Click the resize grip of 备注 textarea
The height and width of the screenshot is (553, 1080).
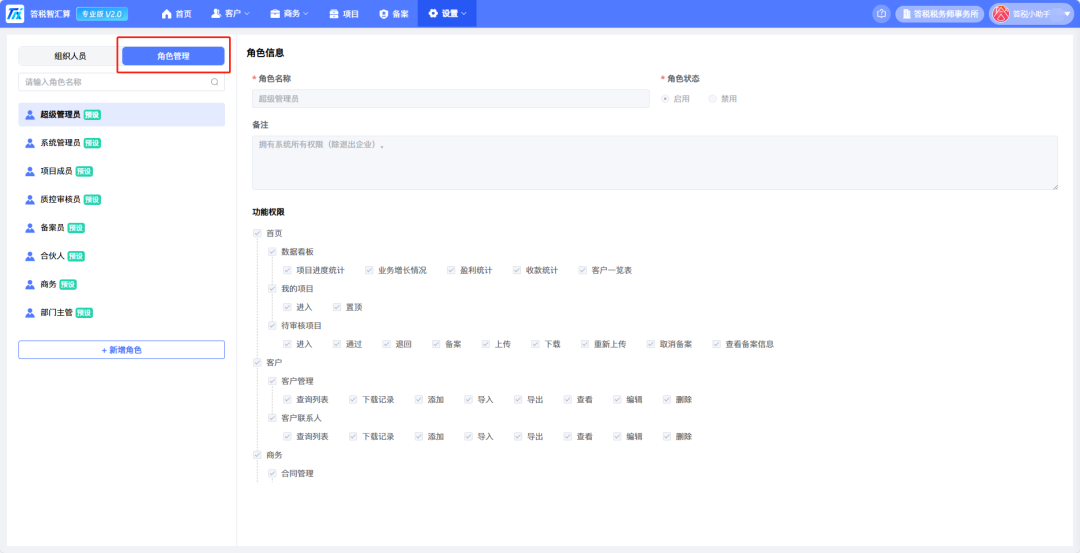pyautogui.click(x=1054, y=186)
